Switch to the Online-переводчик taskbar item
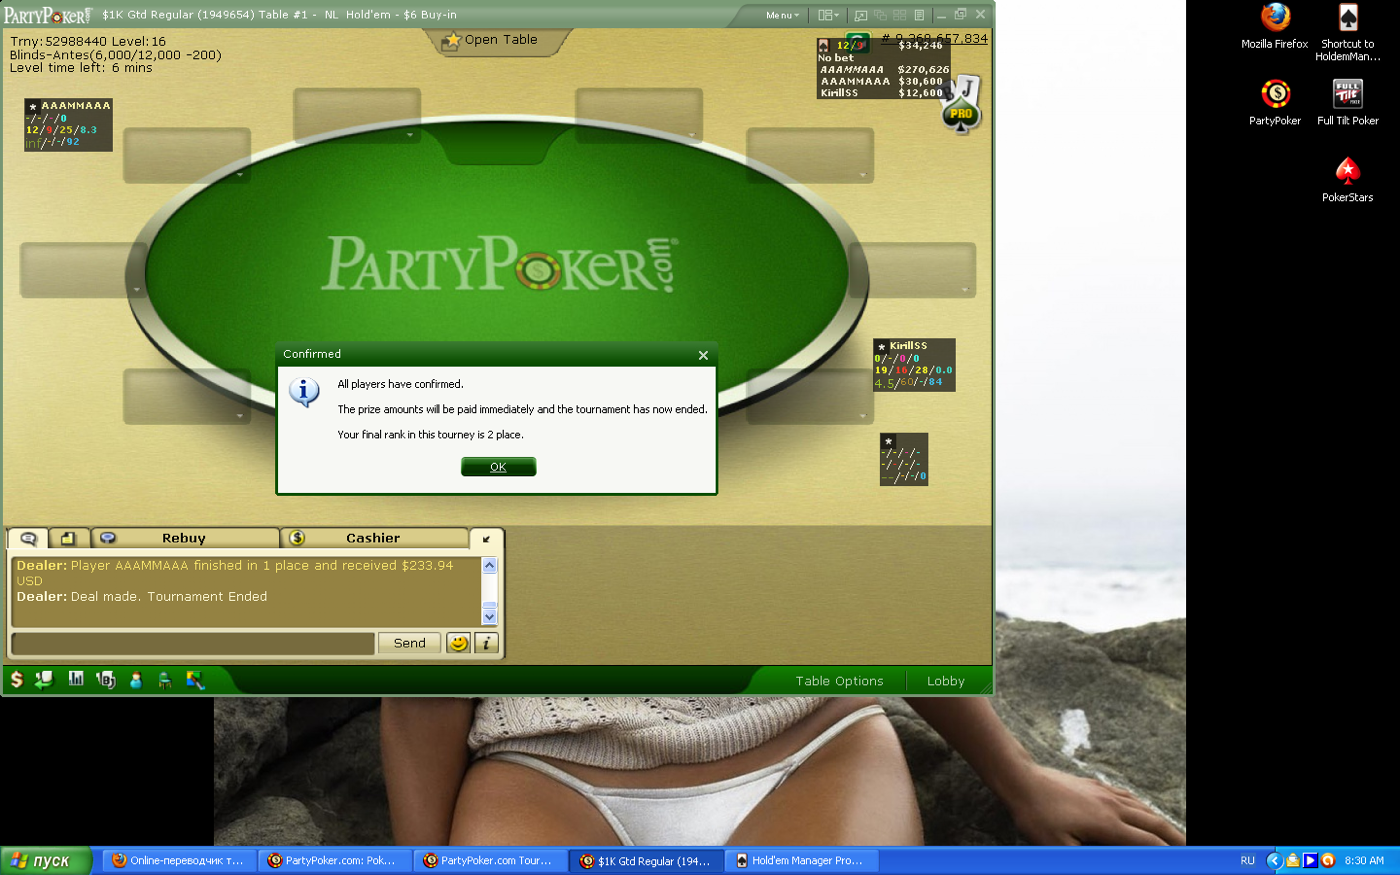 coord(178,861)
